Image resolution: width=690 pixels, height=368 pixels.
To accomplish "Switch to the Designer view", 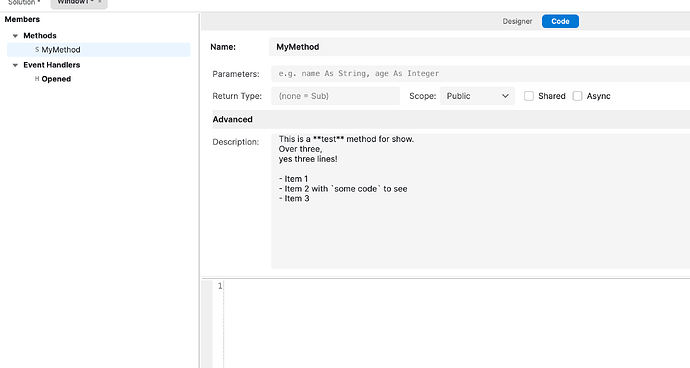I will tap(517, 21).
